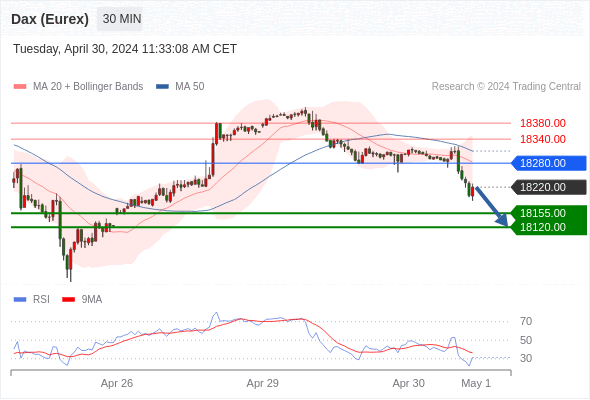The image size is (590, 400).
Task: Click the Dax (Eurex) chart title
Action: [x=50, y=19]
